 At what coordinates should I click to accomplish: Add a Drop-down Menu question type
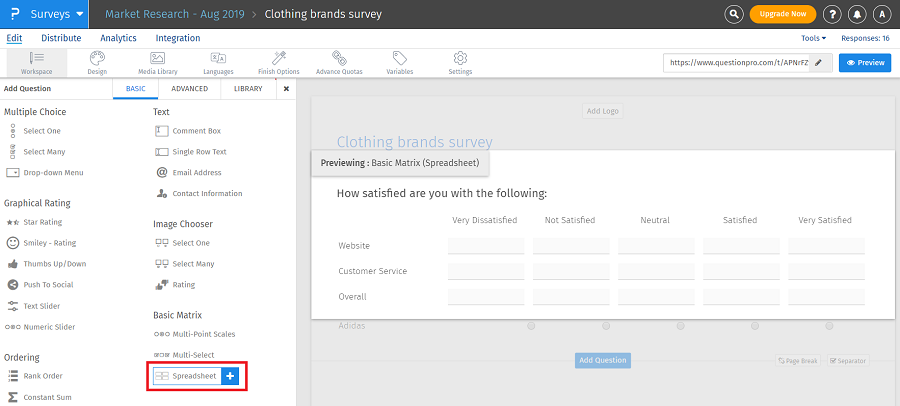(53, 173)
